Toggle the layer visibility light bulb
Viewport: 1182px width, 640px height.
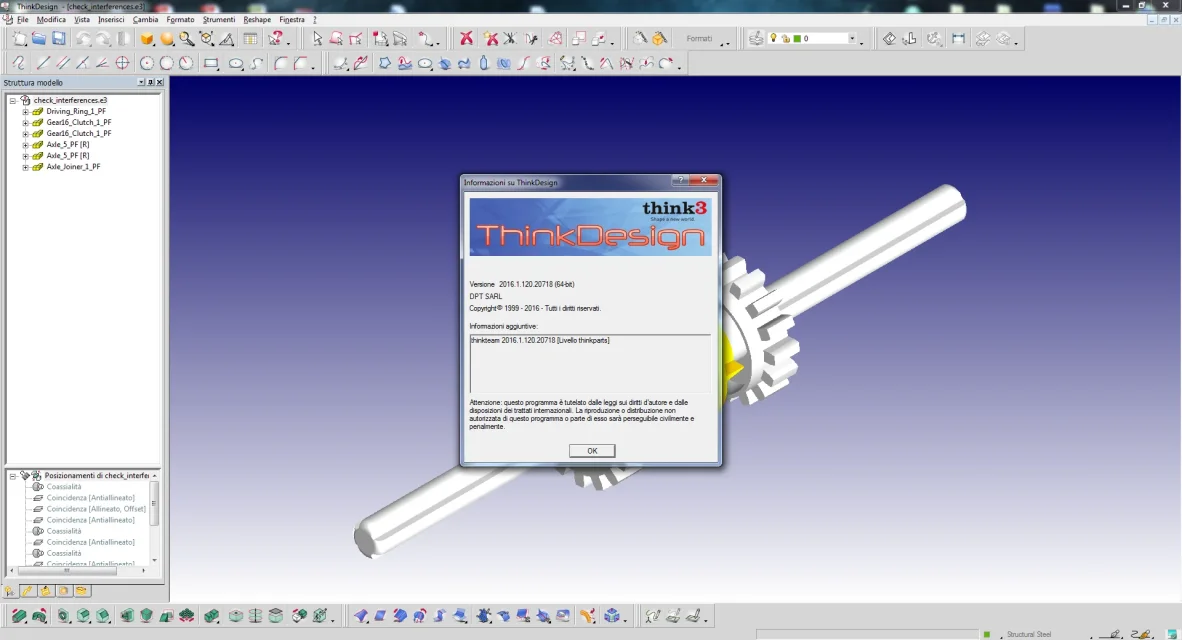click(x=773, y=39)
